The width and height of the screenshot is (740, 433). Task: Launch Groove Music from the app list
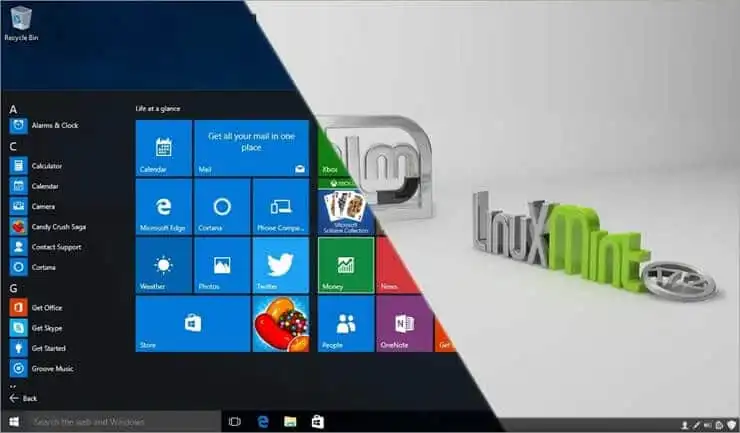42,369
